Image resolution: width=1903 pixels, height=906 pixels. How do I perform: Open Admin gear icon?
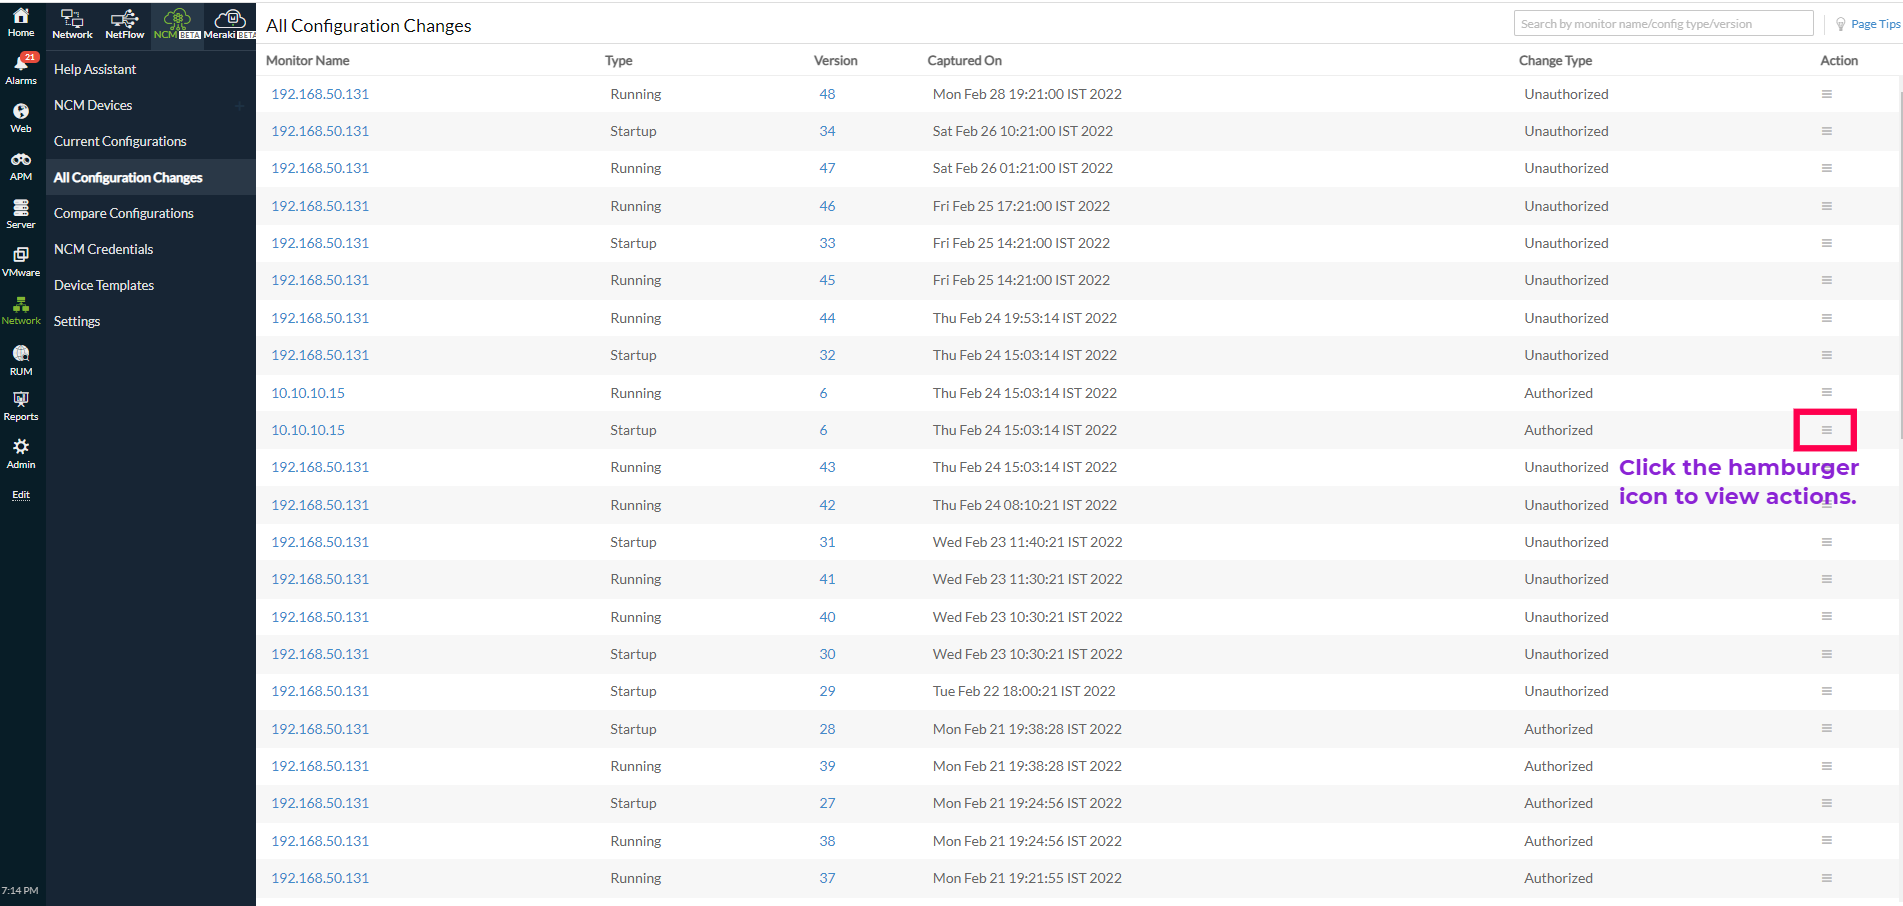tap(21, 452)
